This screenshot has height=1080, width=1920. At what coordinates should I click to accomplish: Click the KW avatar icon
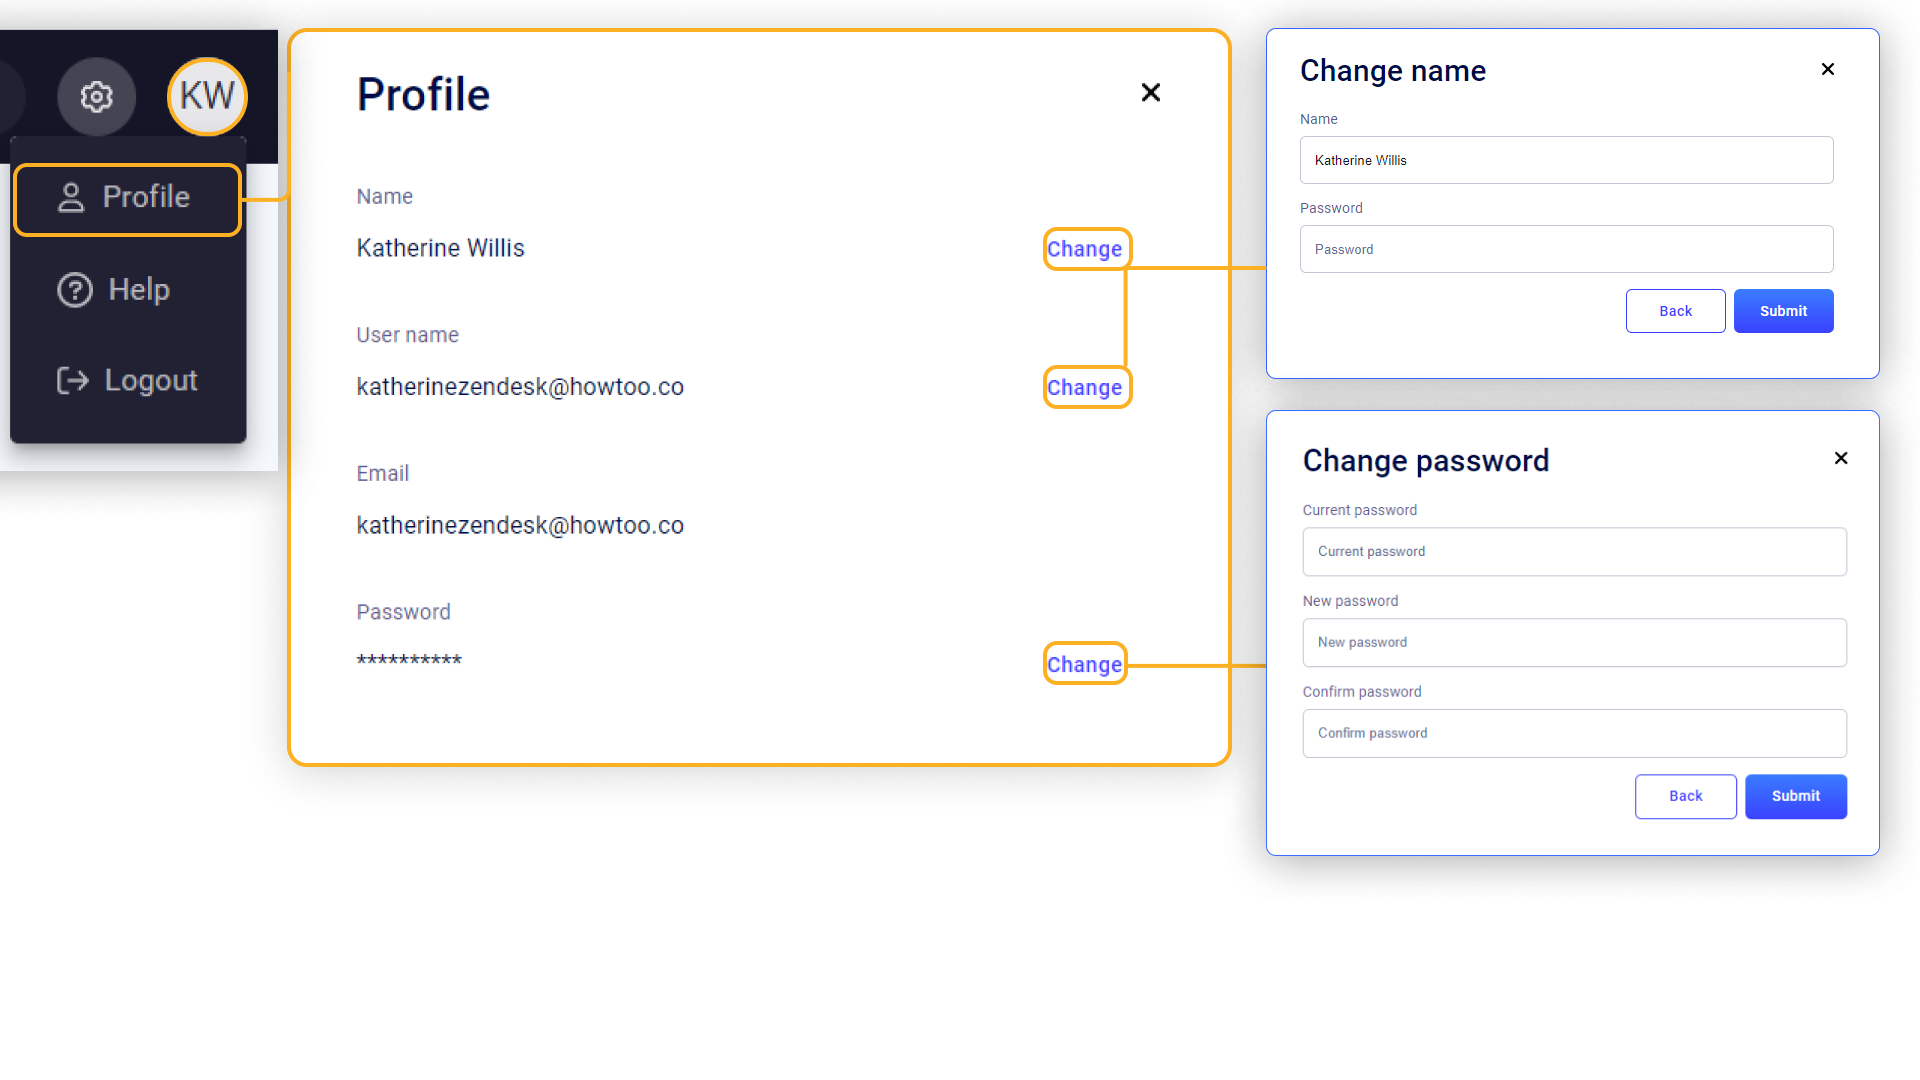[207, 96]
